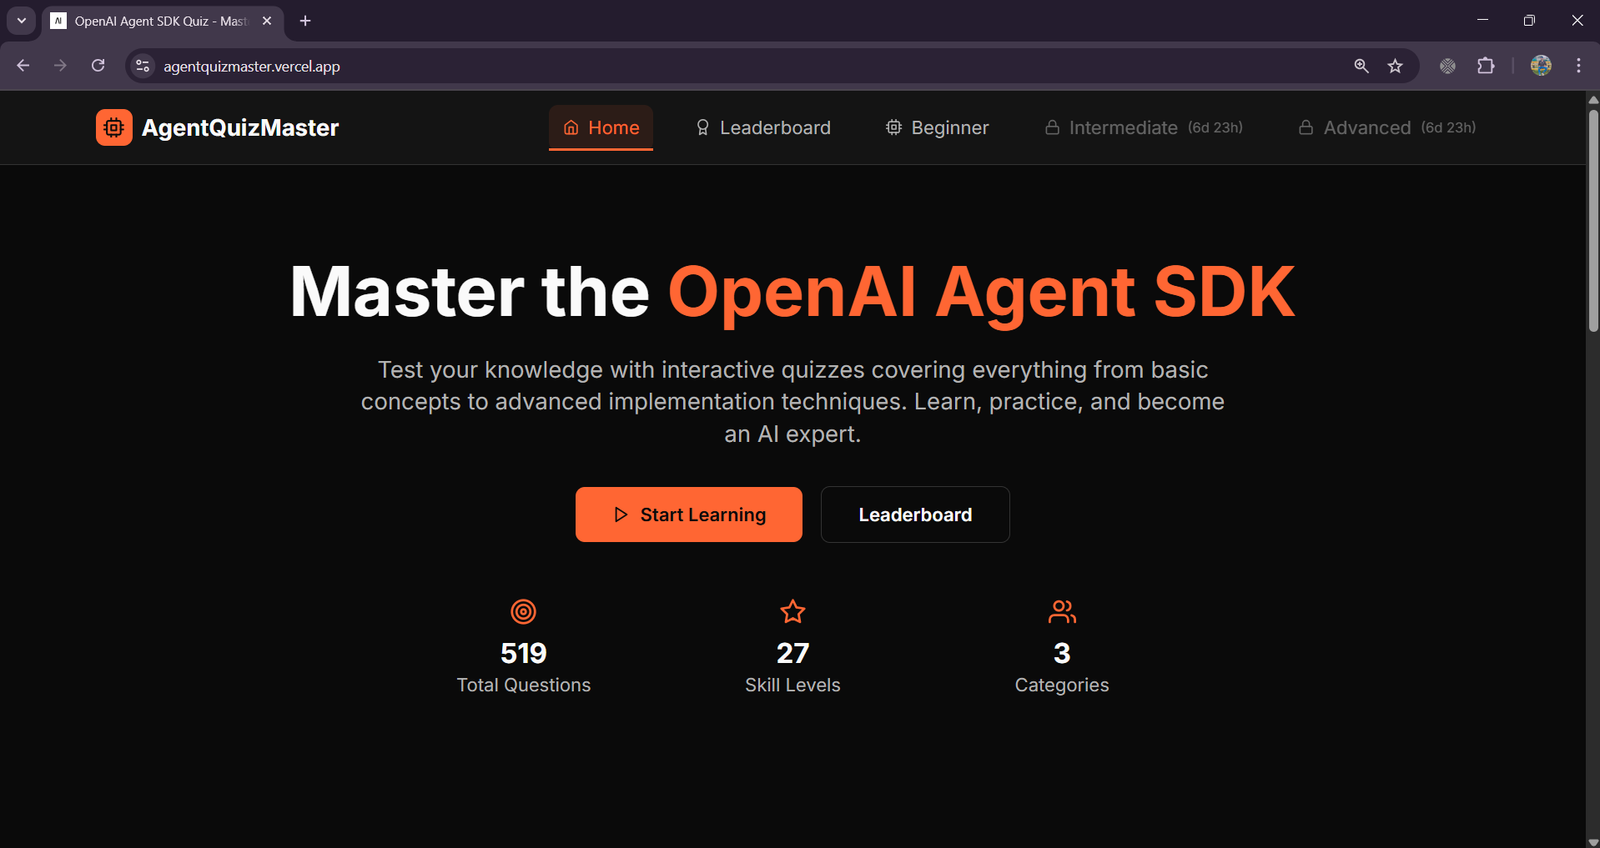Select the locked Intermediate nav tab

(1144, 127)
